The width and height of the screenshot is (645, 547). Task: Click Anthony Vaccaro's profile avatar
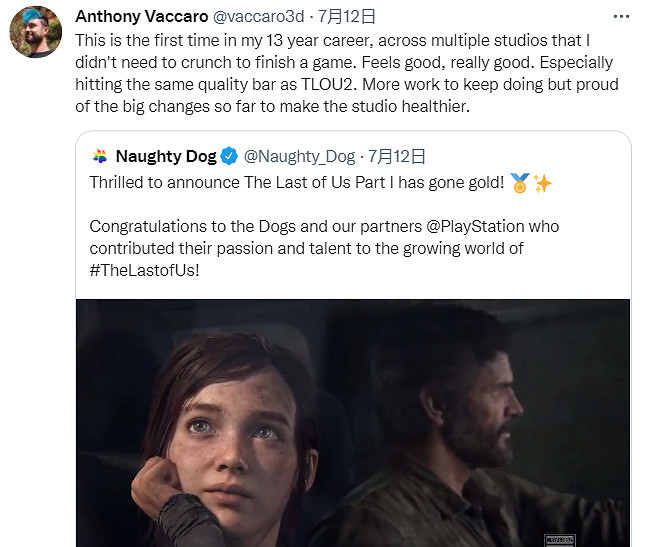(x=36, y=31)
